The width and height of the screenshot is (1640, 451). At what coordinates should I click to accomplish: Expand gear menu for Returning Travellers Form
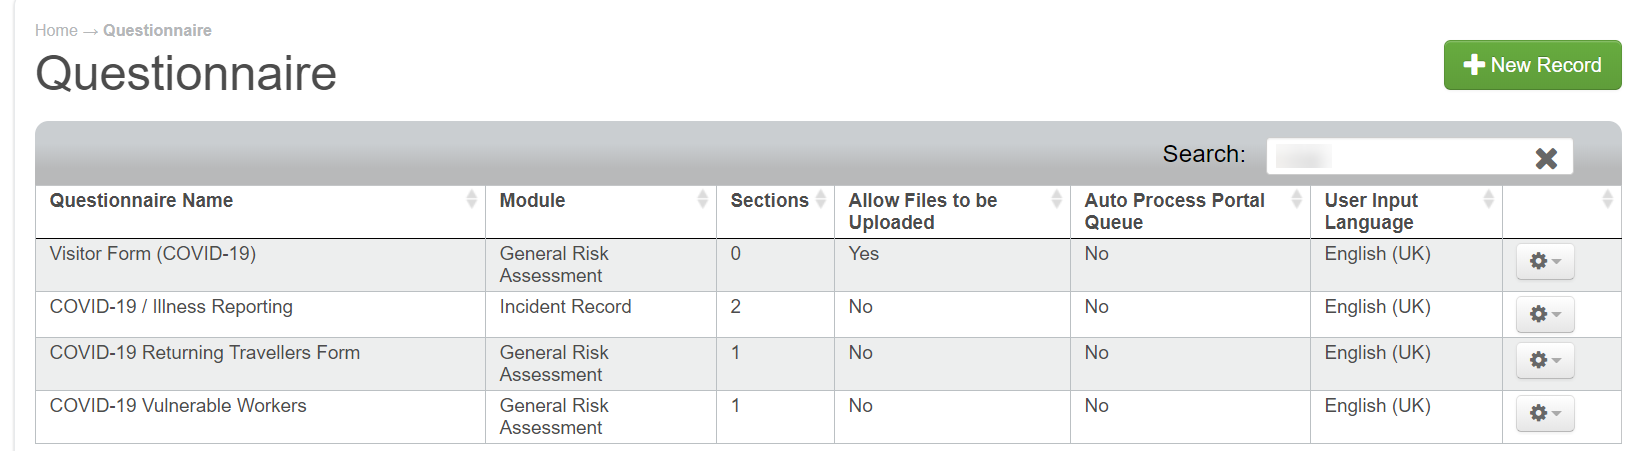tap(1545, 361)
